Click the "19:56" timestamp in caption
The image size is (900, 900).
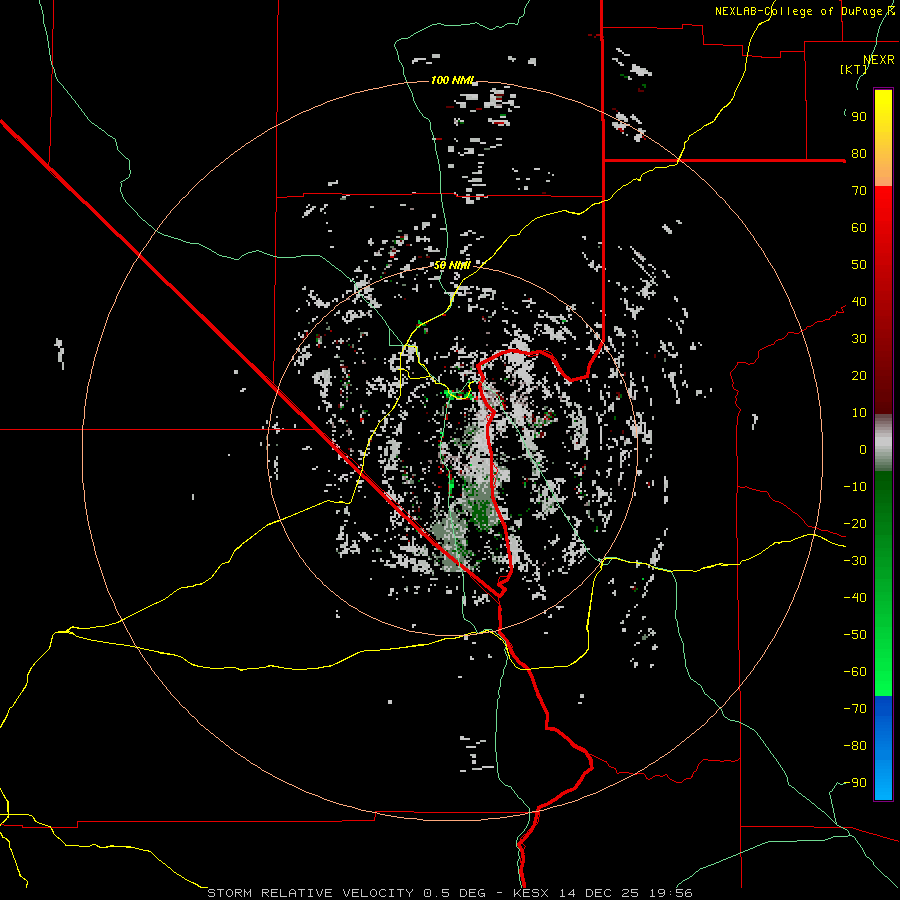click(x=670, y=893)
